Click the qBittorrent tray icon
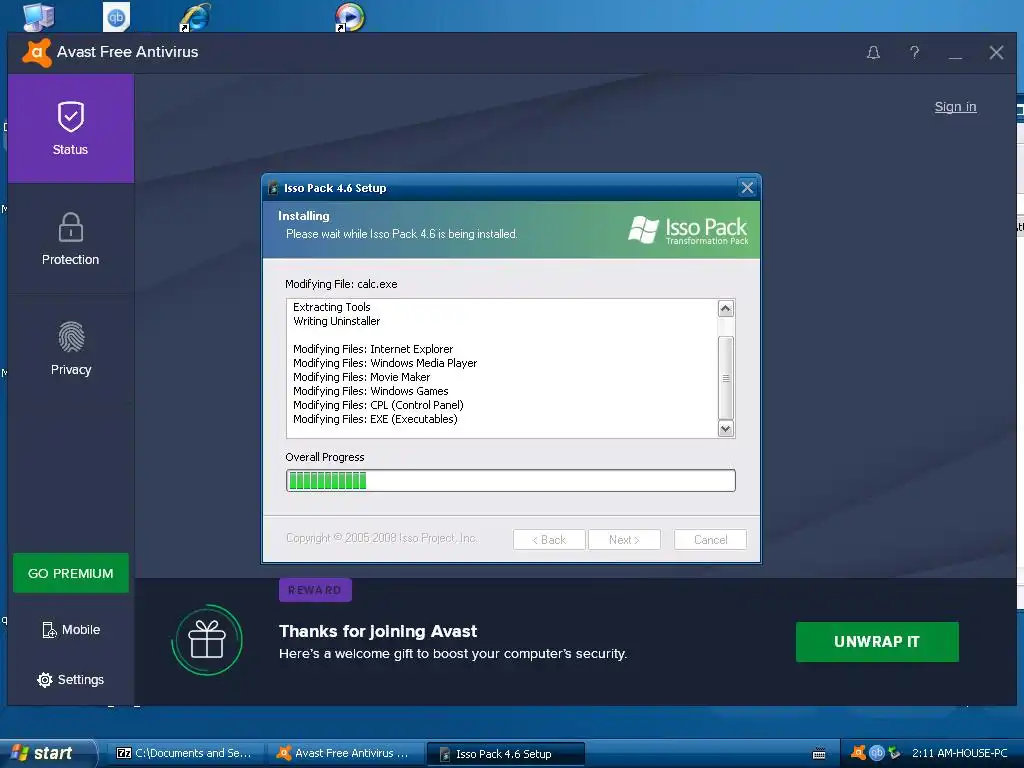The width and height of the screenshot is (1024, 768). 876,753
